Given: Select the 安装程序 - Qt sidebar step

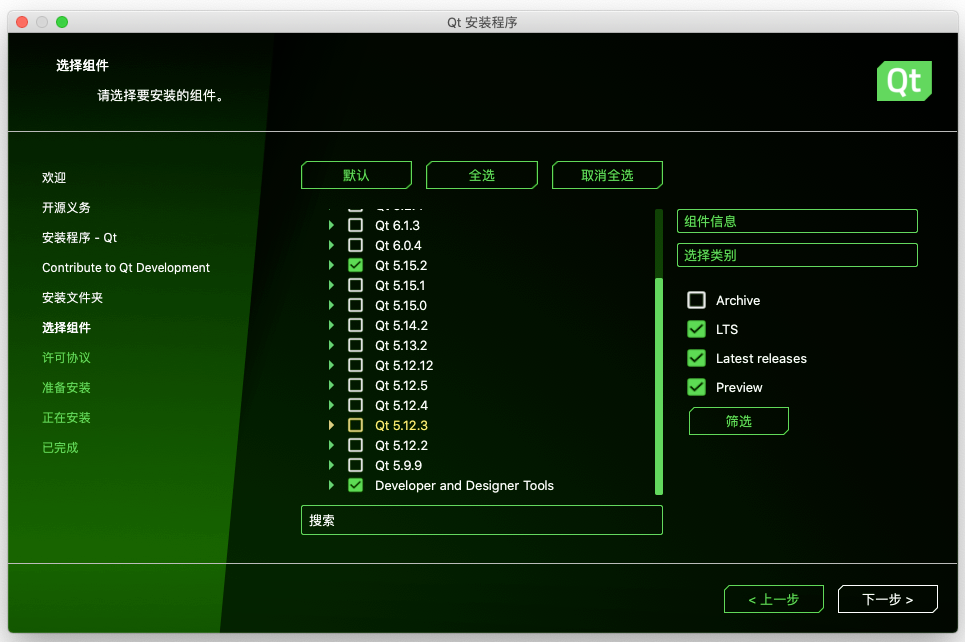Looking at the screenshot, I should [x=79, y=238].
